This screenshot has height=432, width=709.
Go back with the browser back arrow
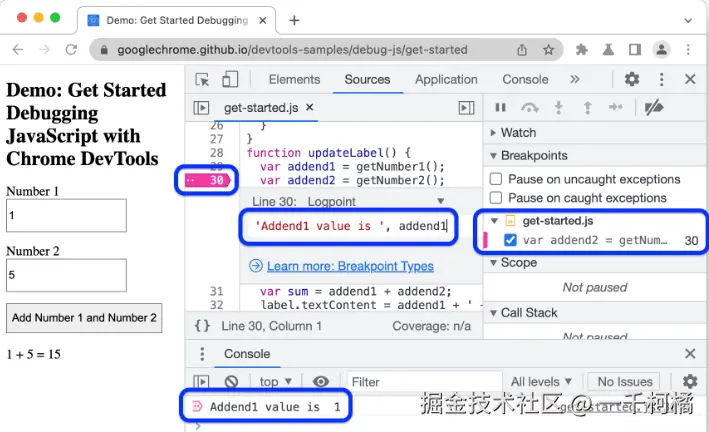point(18,49)
